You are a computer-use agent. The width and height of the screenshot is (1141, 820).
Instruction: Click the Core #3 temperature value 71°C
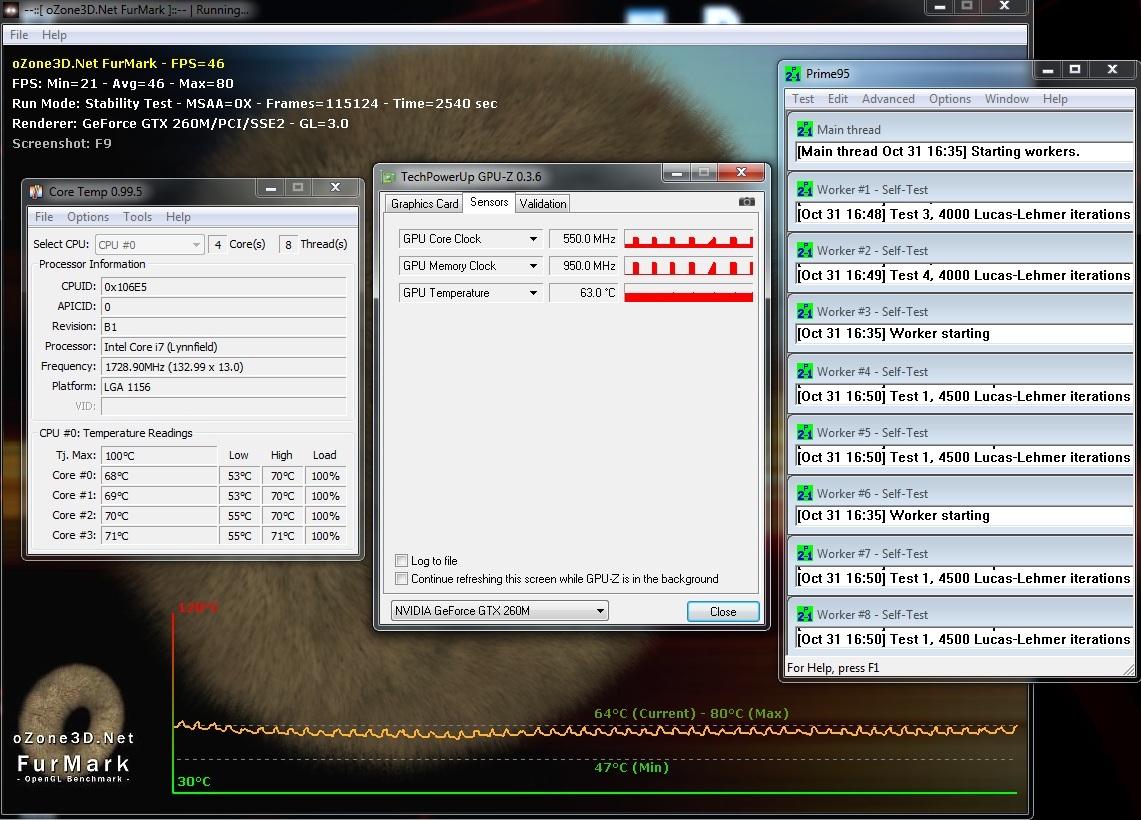(x=159, y=536)
